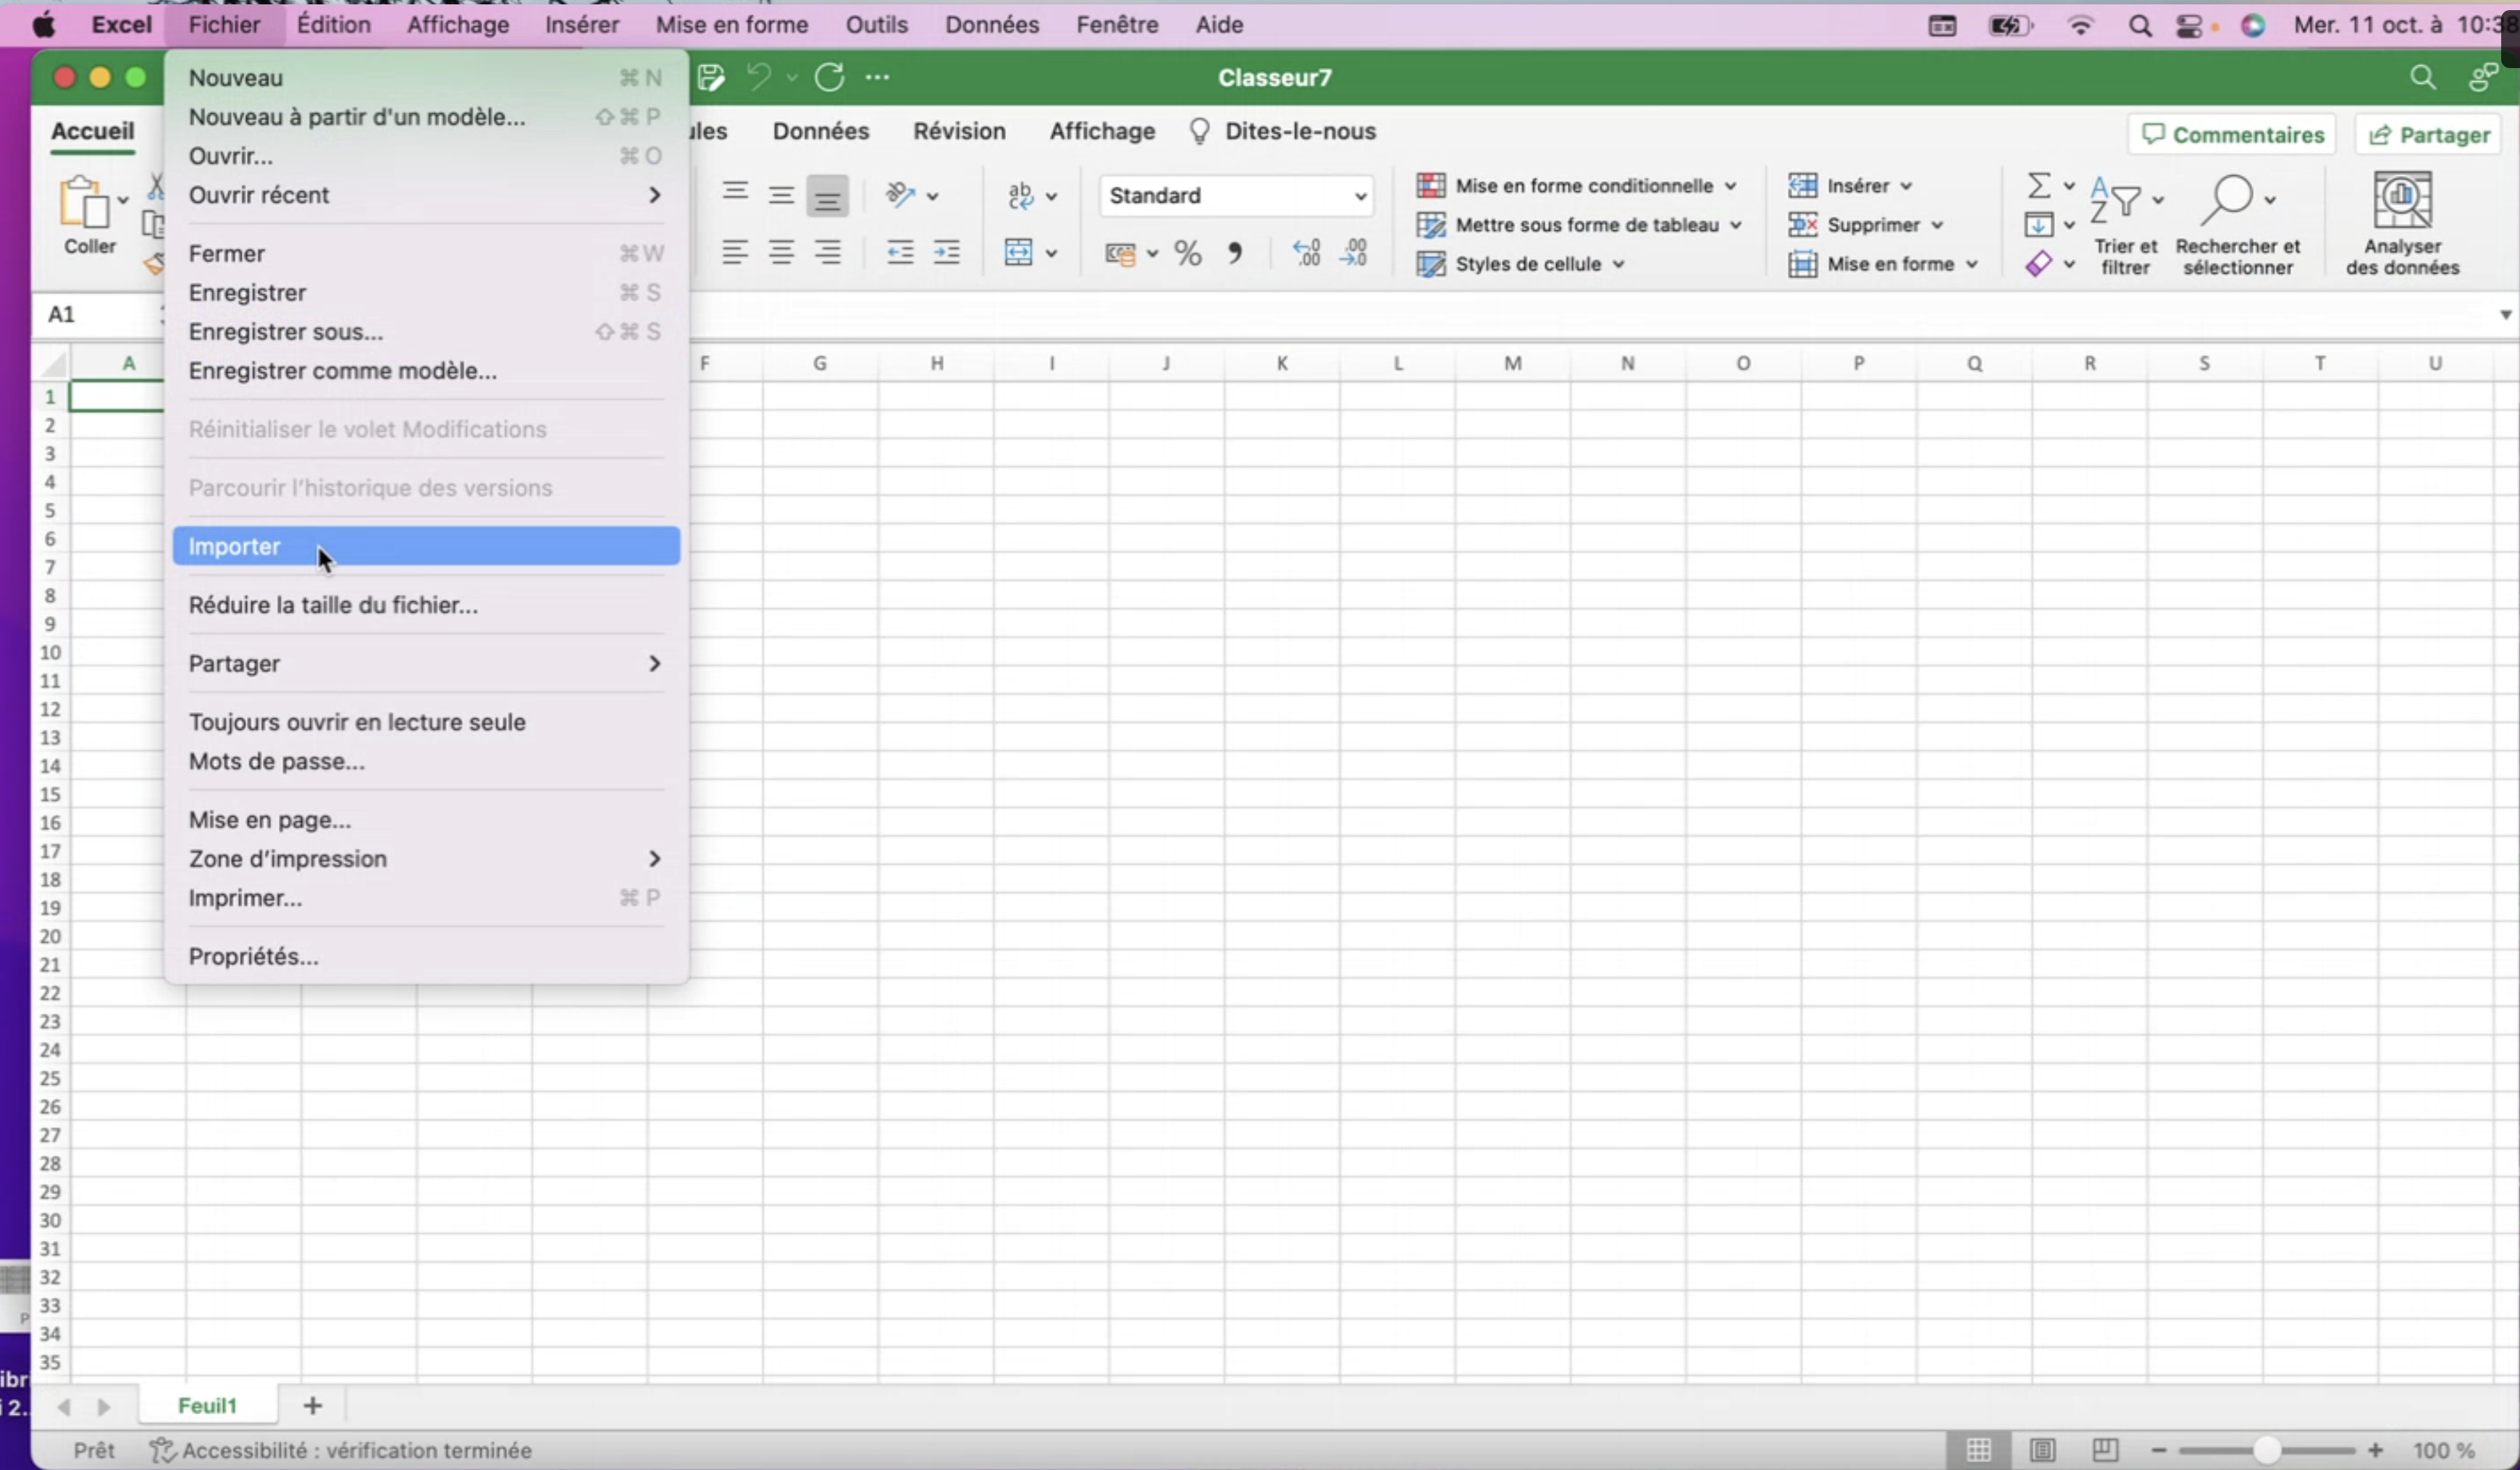Switch to page break preview view
Viewport: 2520px width, 1470px height.
(2105, 1450)
